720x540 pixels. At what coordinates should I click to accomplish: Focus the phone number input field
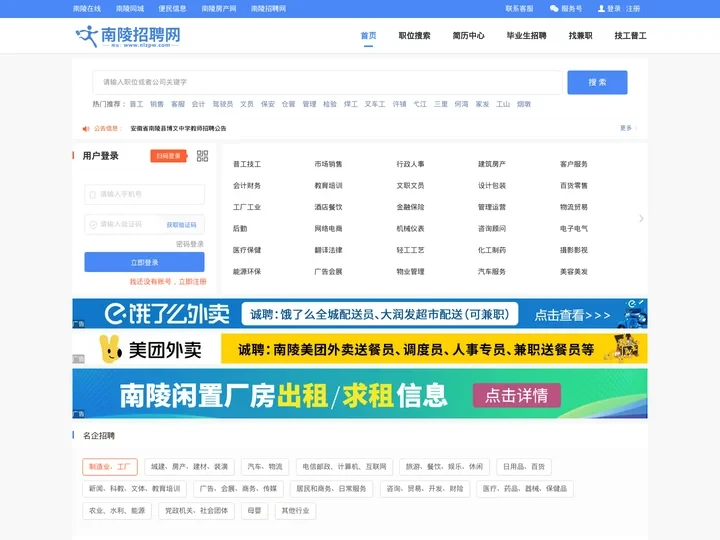pyautogui.click(x=145, y=194)
